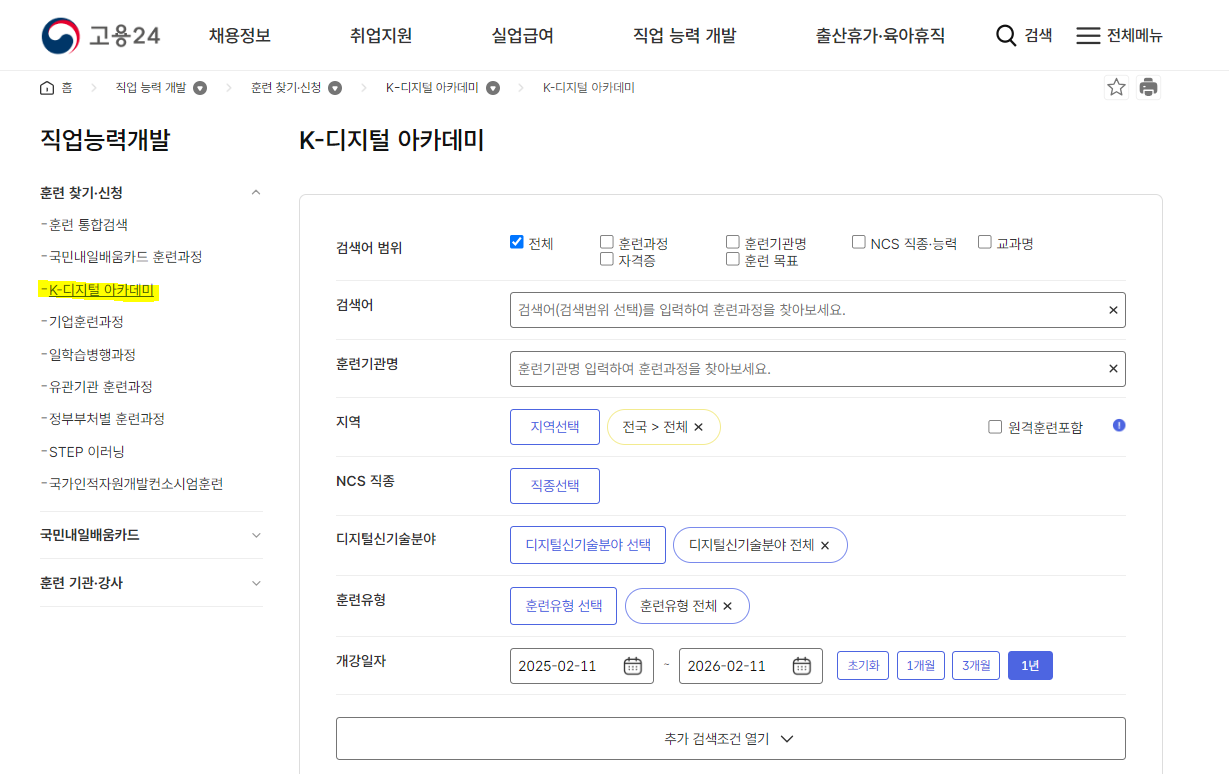1229x774 pixels.
Task: Set date range to 1개월
Action: tap(921, 666)
